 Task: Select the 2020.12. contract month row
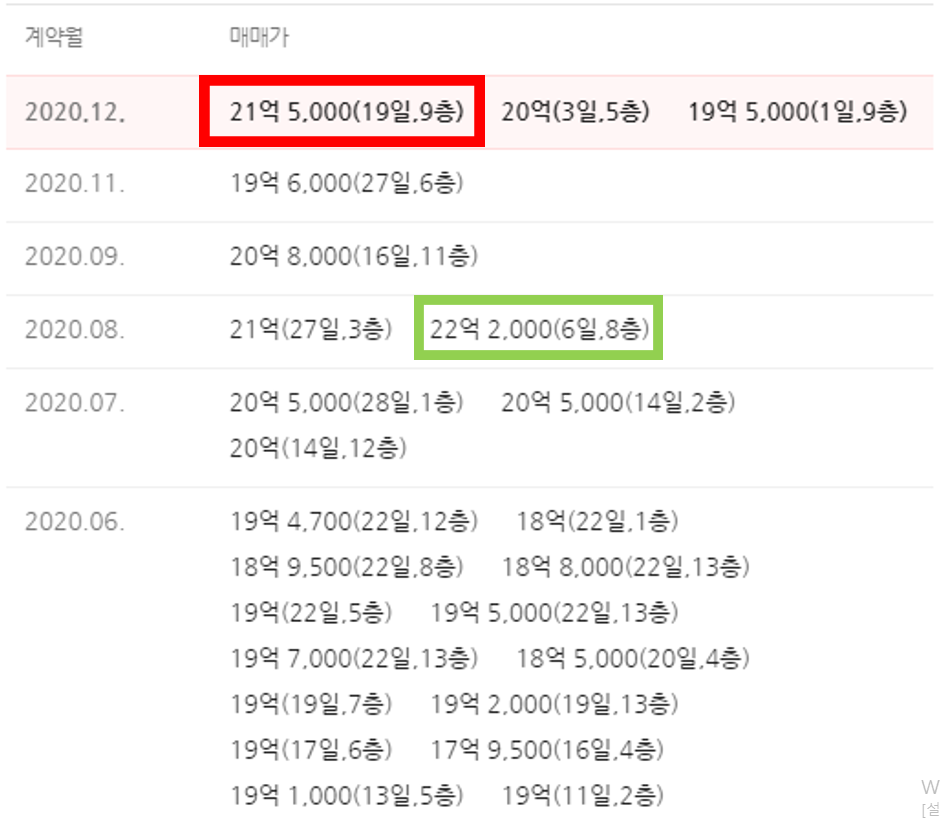(x=469, y=112)
